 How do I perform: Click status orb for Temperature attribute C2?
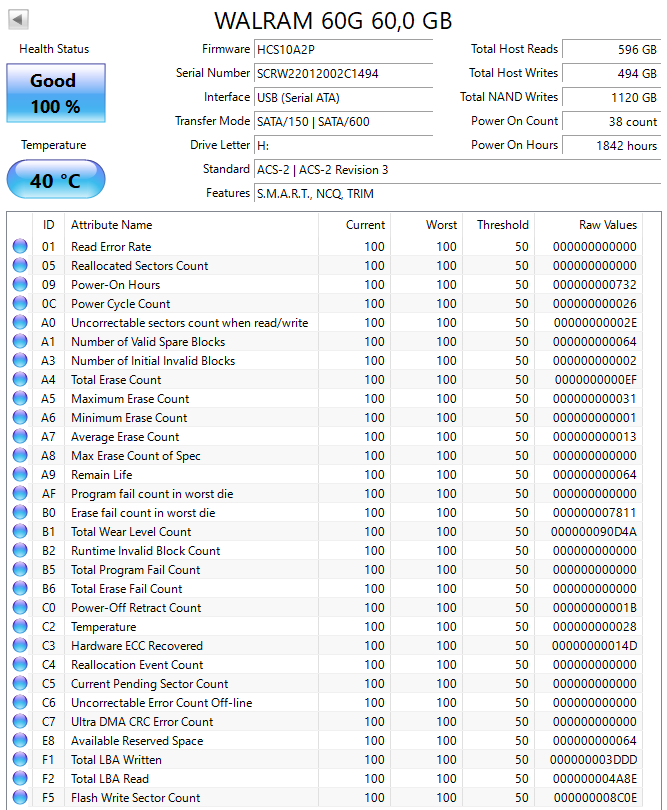20,626
